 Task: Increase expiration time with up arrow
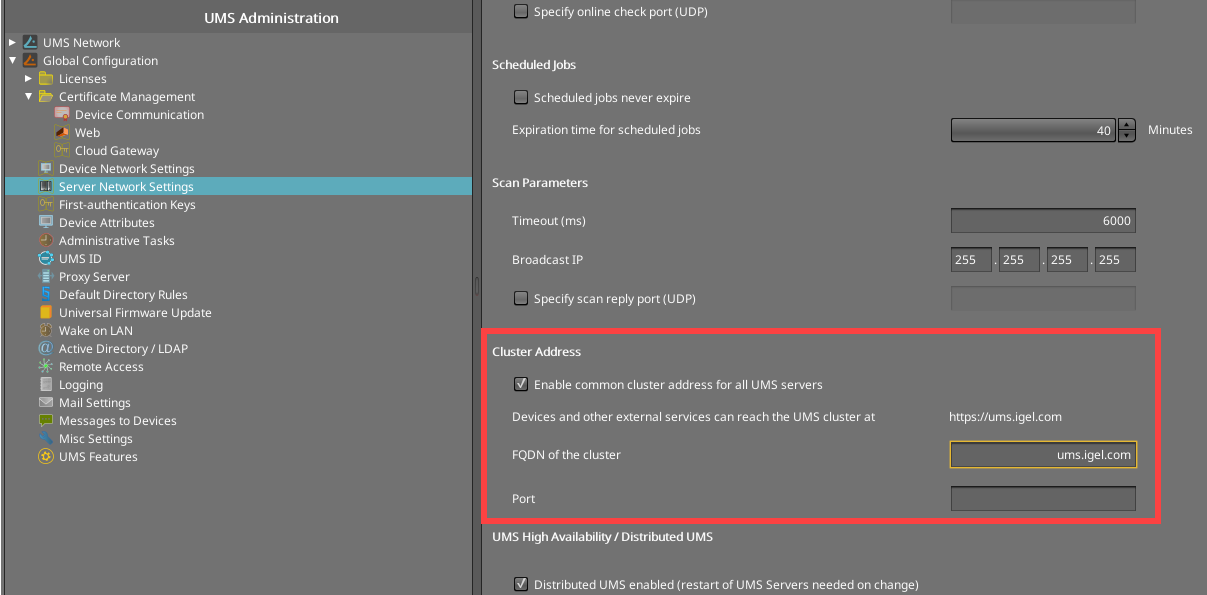click(x=1127, y=125)
